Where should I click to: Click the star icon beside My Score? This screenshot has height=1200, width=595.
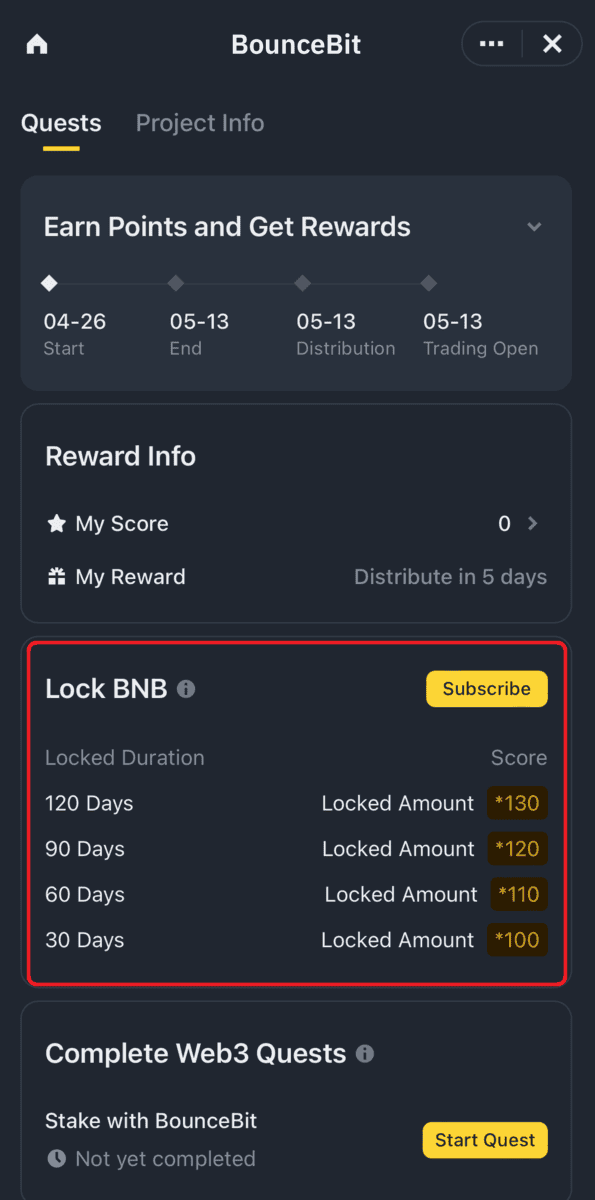pos(56,523)
